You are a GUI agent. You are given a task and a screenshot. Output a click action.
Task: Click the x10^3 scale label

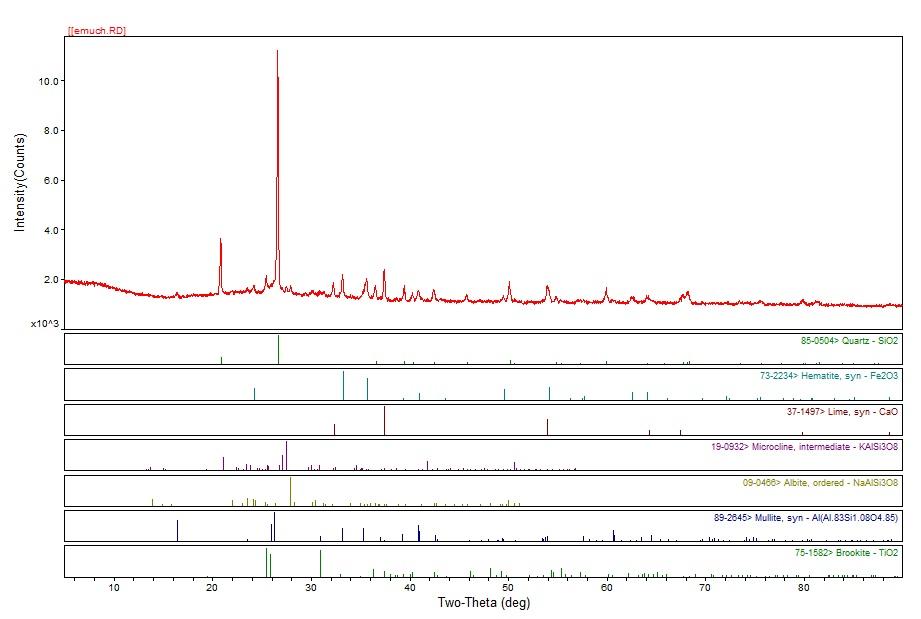[45, 324]
